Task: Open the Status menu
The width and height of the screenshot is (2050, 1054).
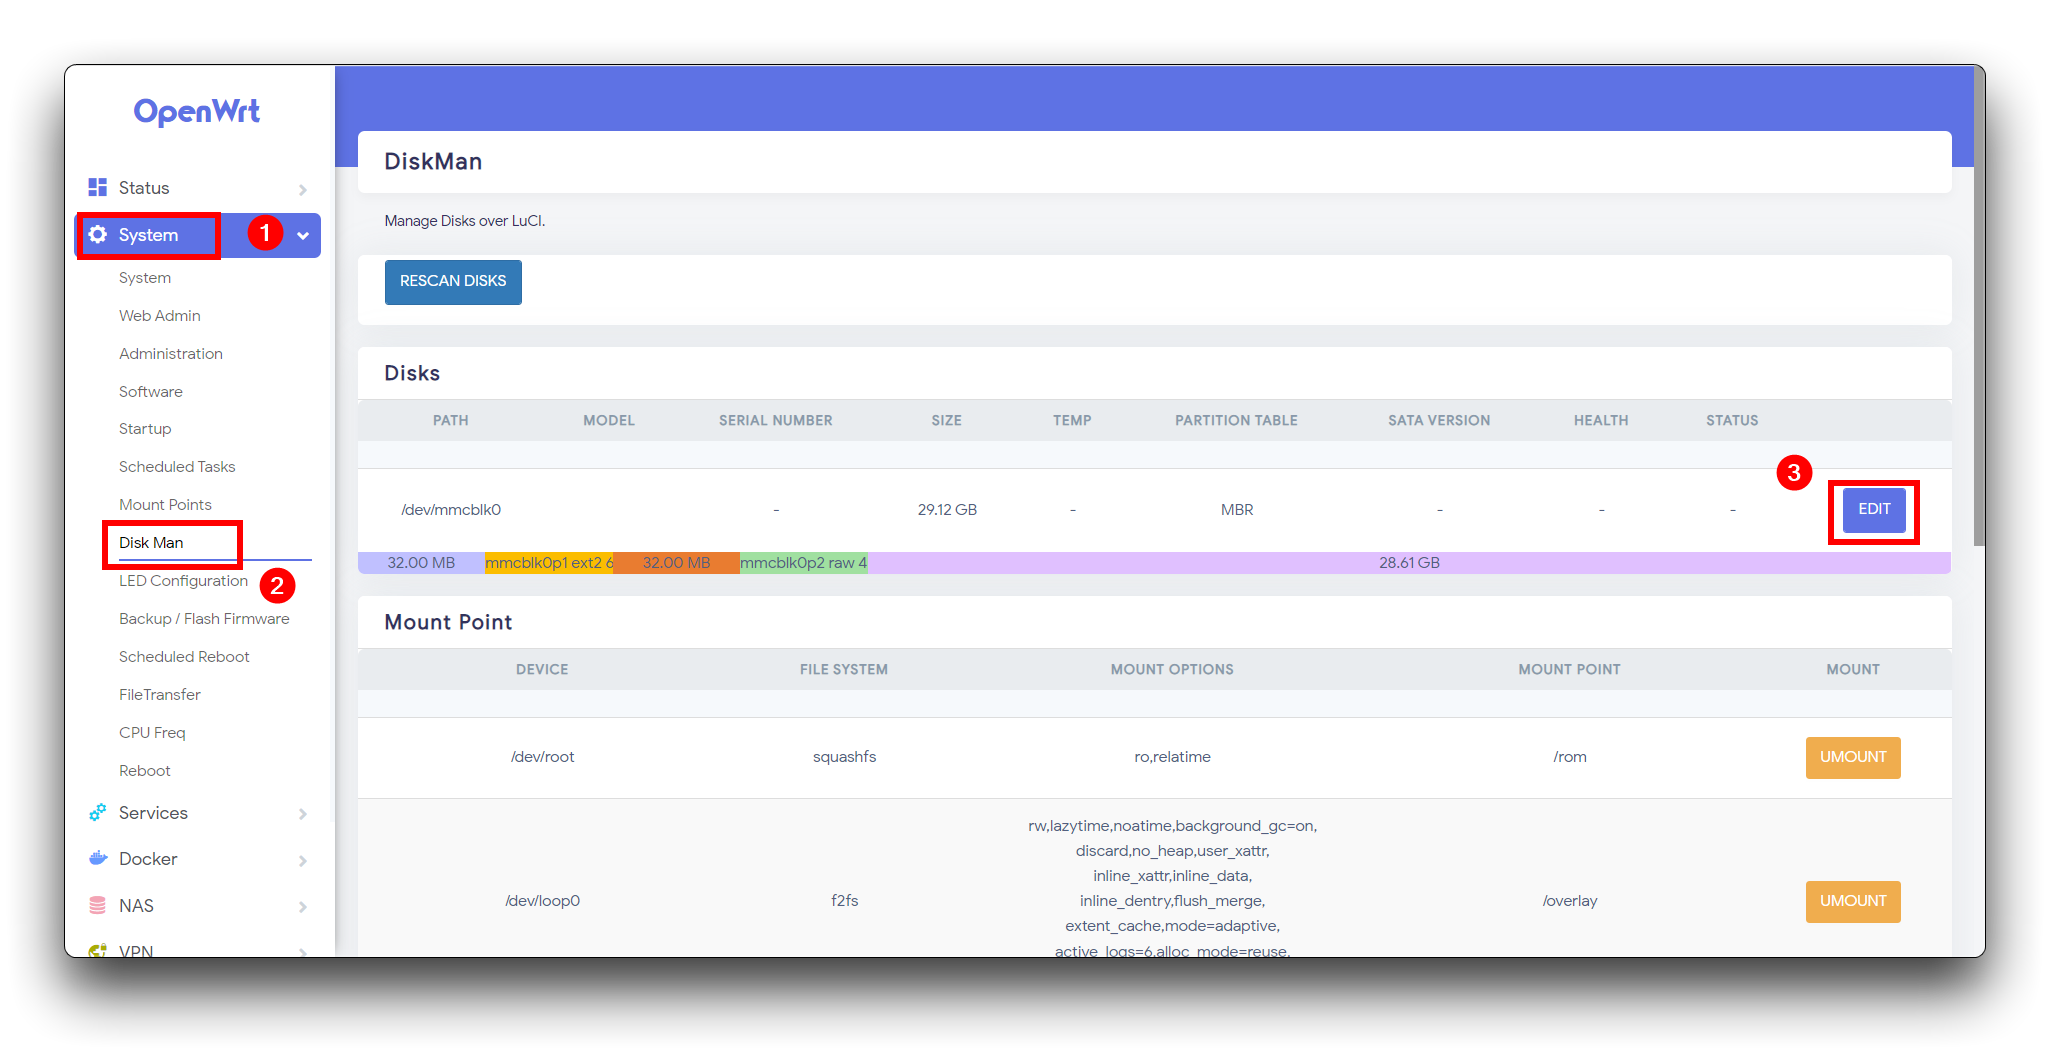Action: 144,188
